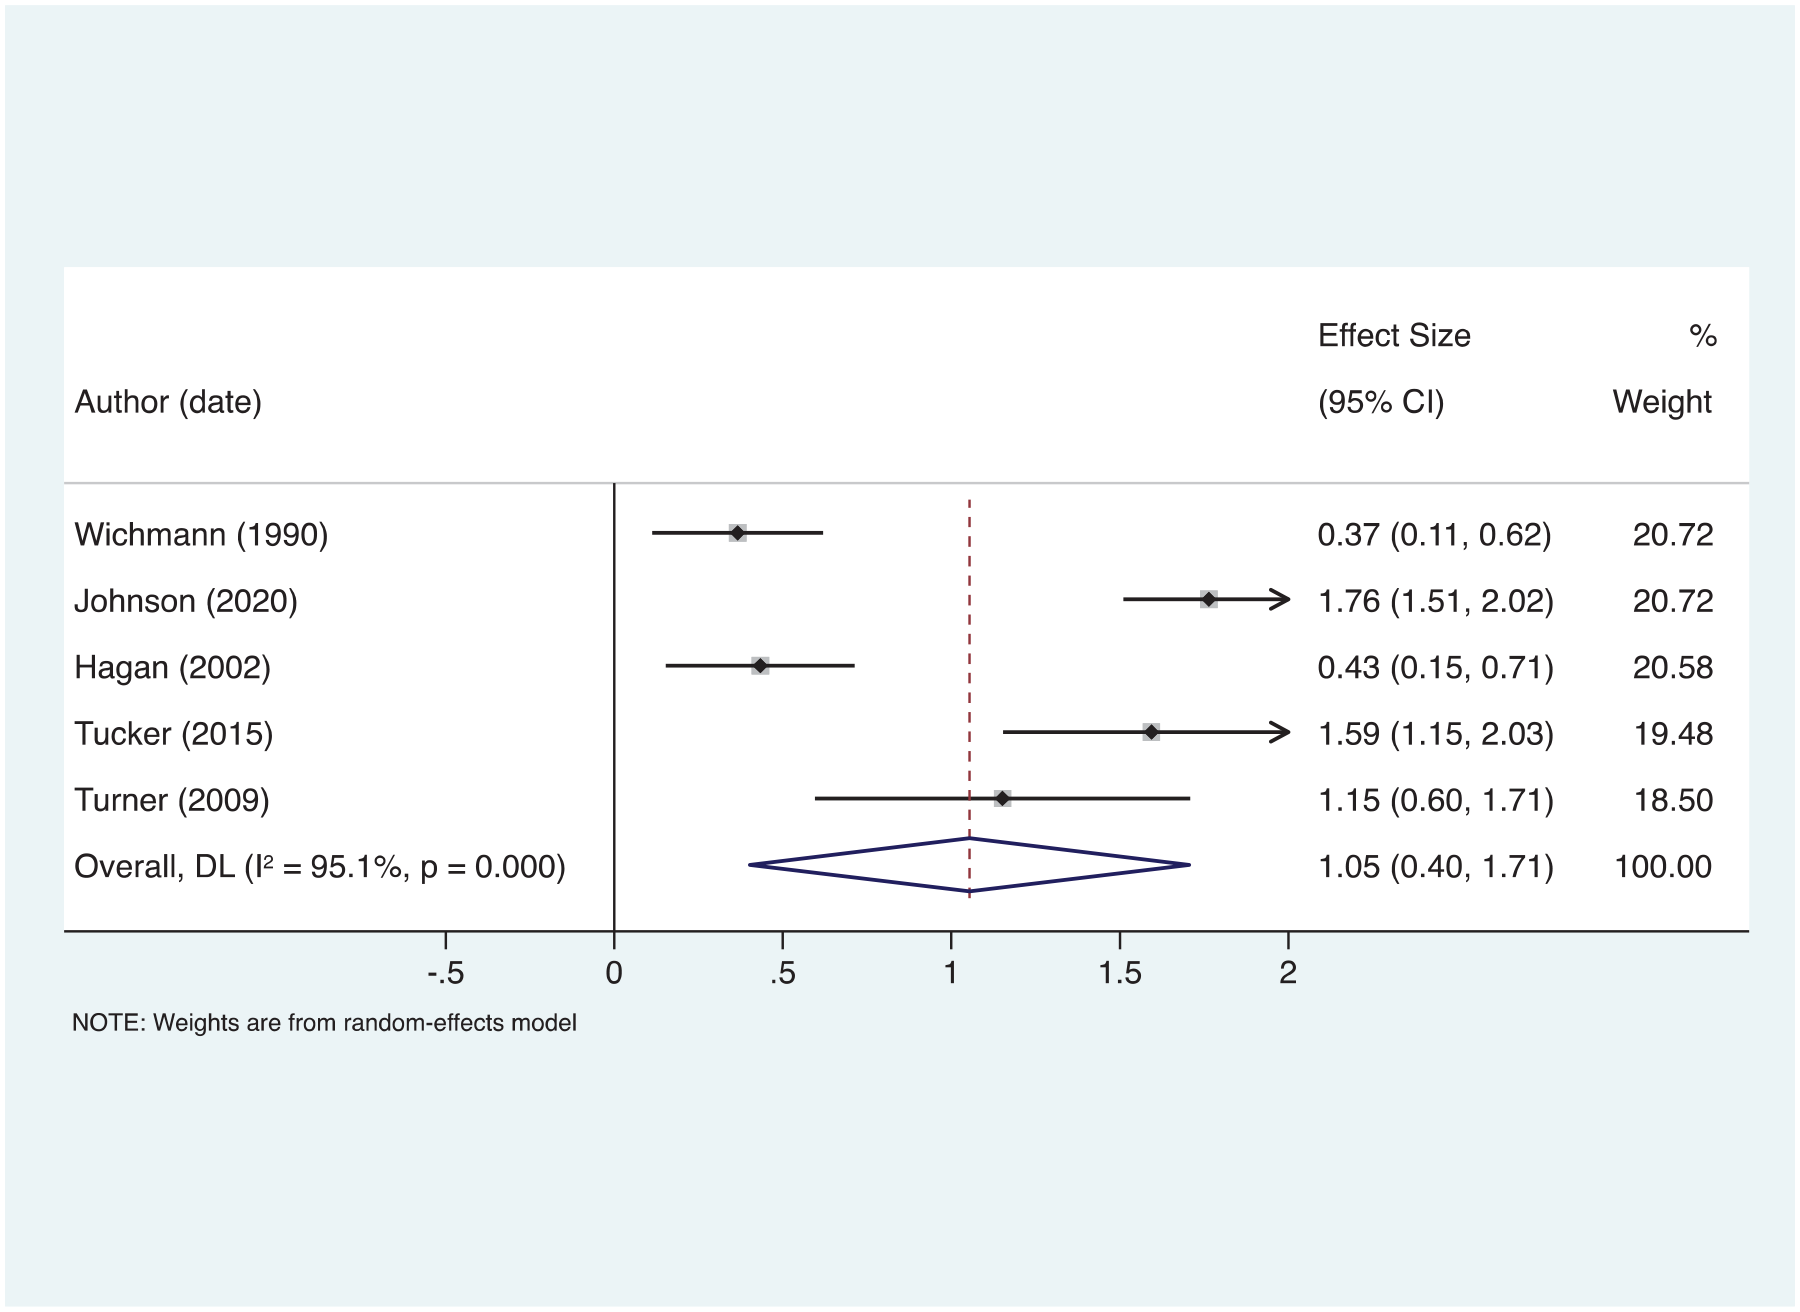Image resolution: width=1800 pixels, height=1312 pixels.
Task: Click the random-effects model note text
Action: coord(324,1023)
